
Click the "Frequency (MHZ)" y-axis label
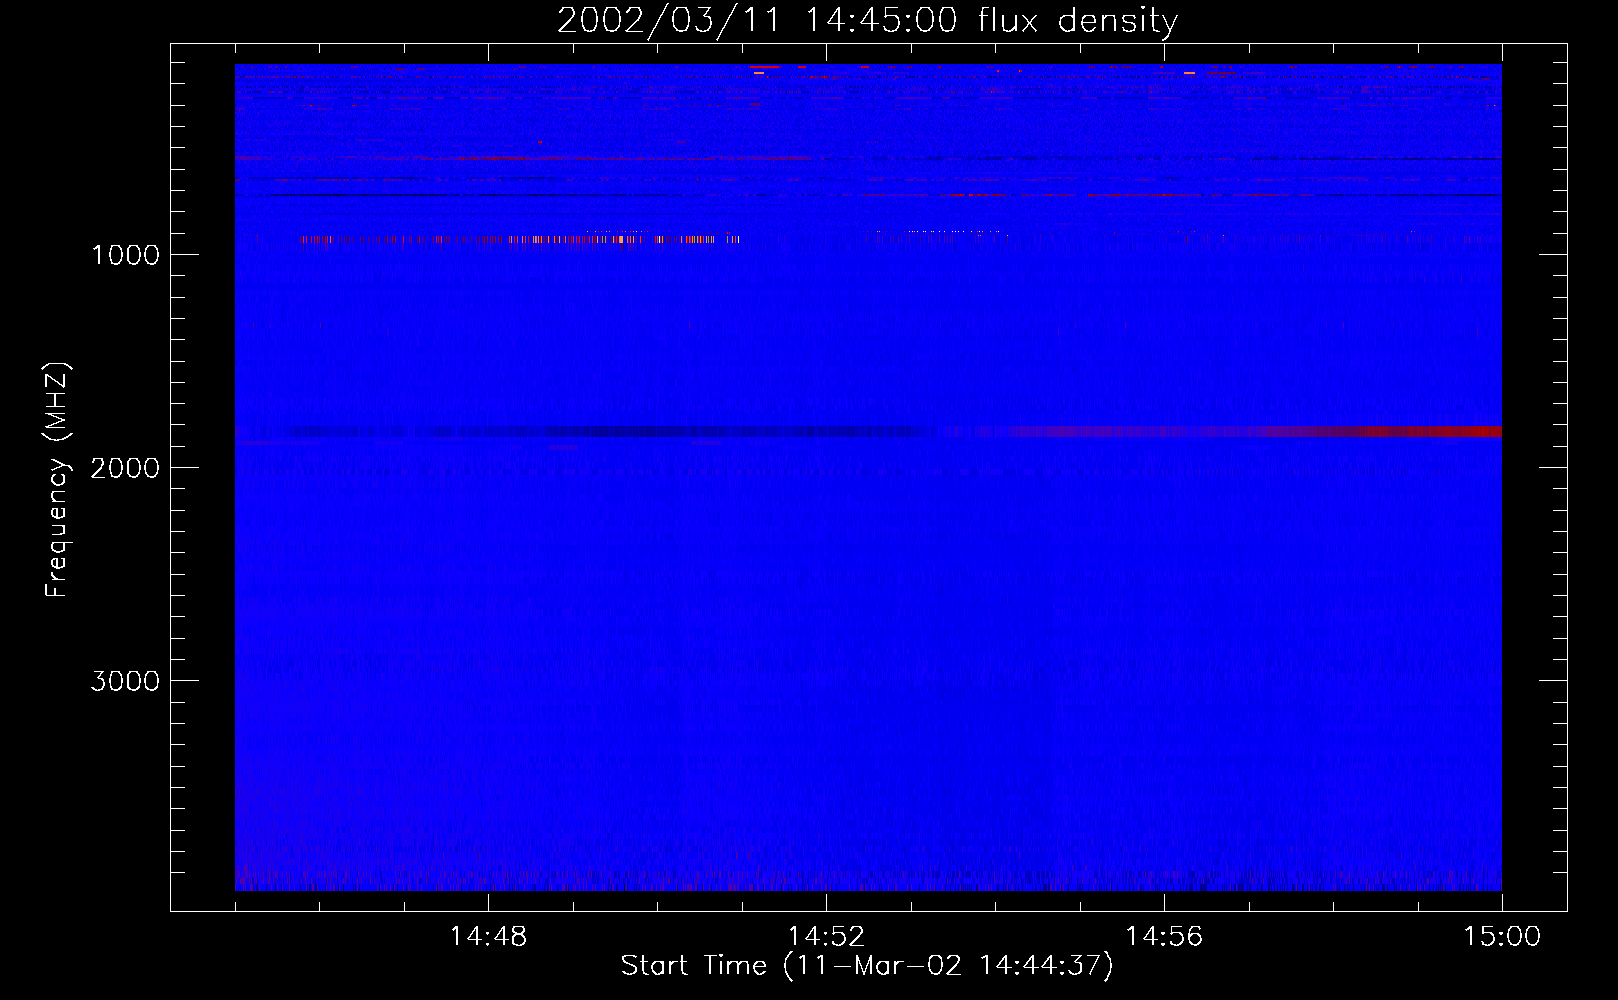coord(57,479)
